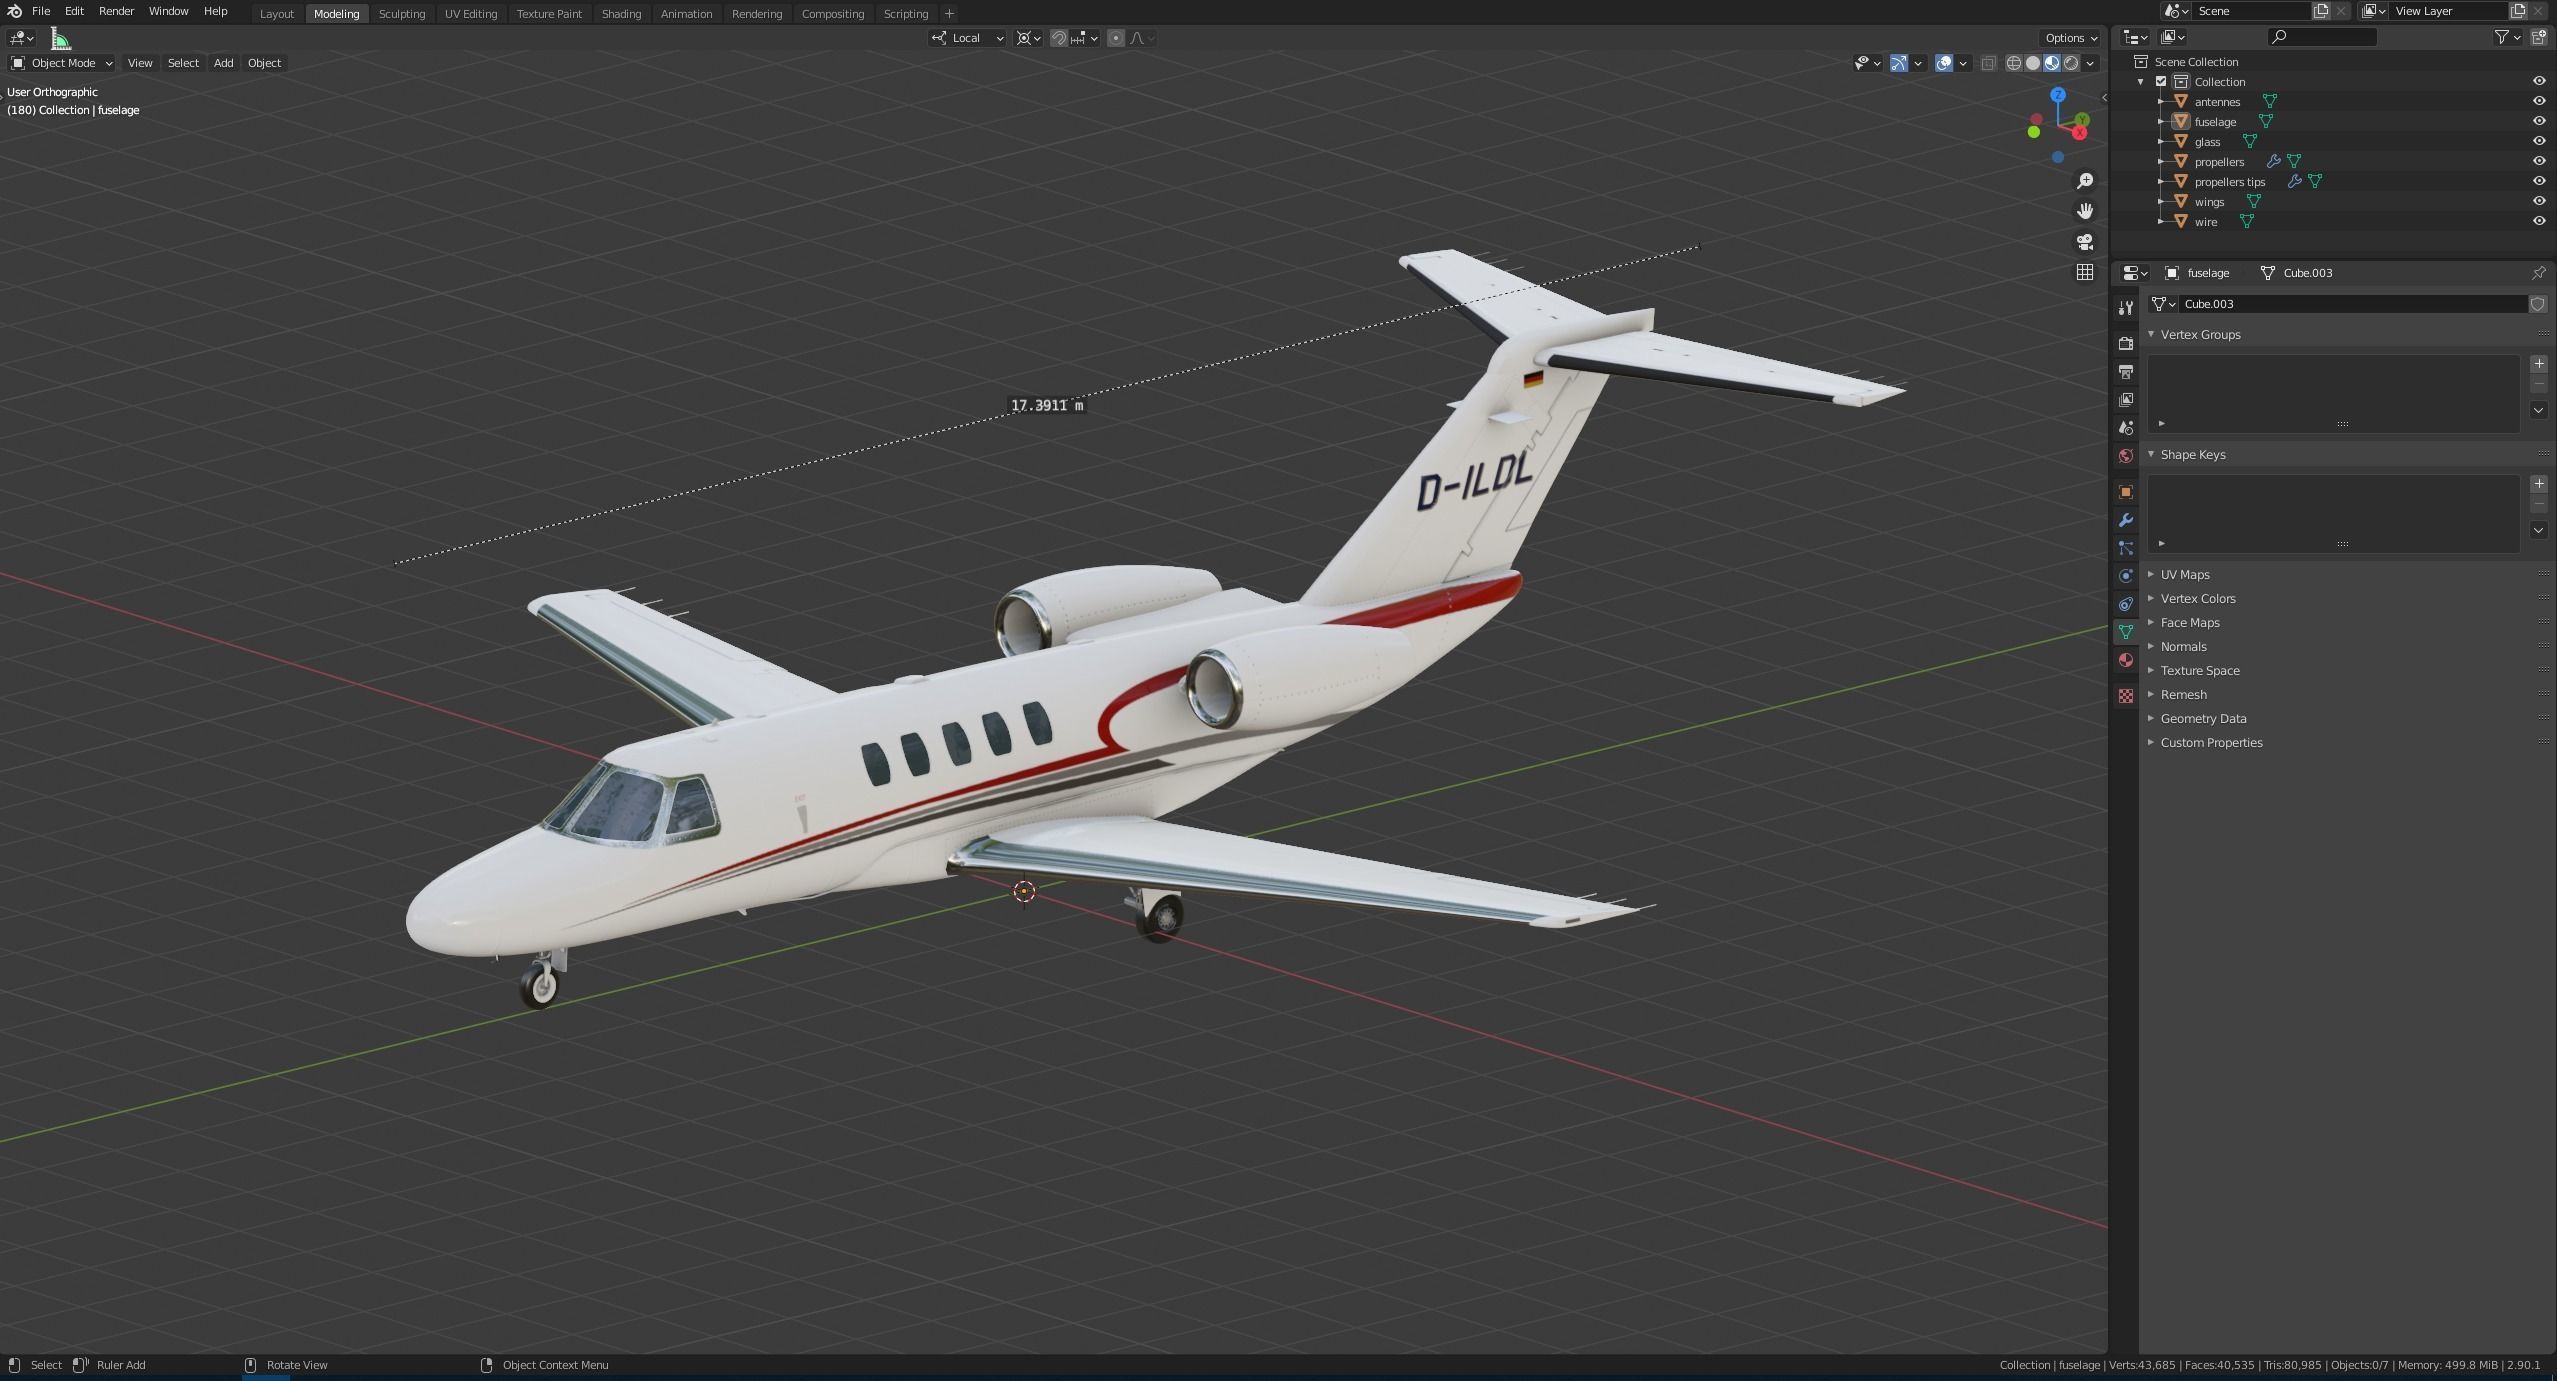The width and height of the screenshot is (2557, 1381).
Task: Toggle camera view with camera icon
Action: (x=2085, y=242)
